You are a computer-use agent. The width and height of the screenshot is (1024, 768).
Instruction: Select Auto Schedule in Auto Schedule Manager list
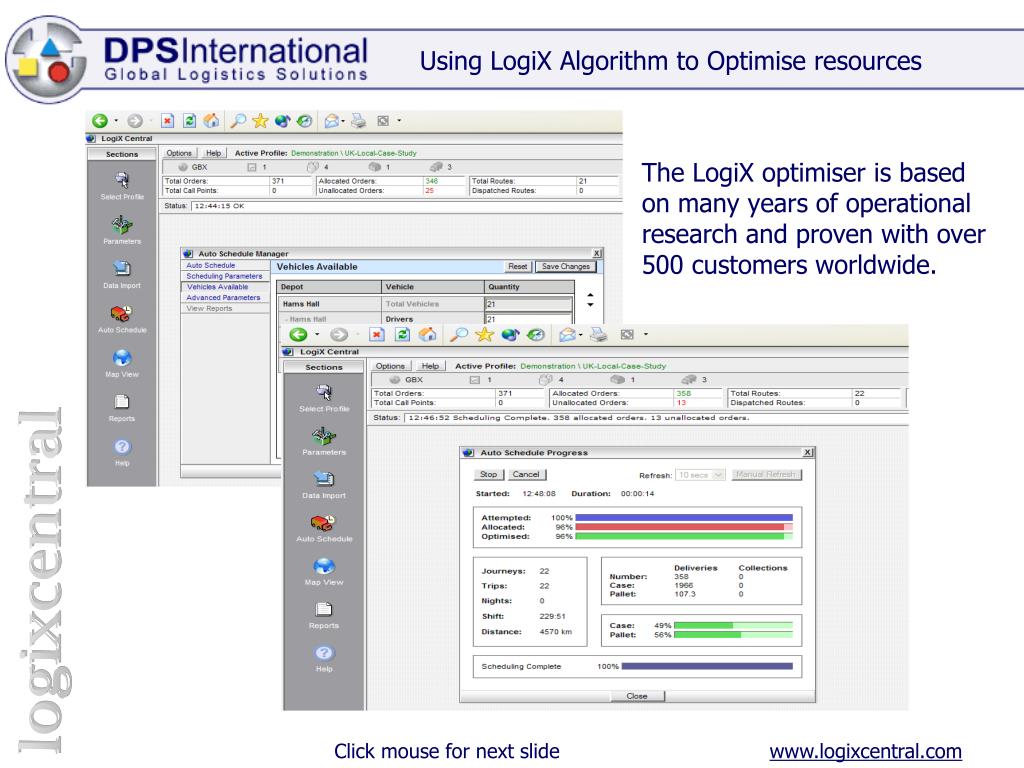coord(210,265)
